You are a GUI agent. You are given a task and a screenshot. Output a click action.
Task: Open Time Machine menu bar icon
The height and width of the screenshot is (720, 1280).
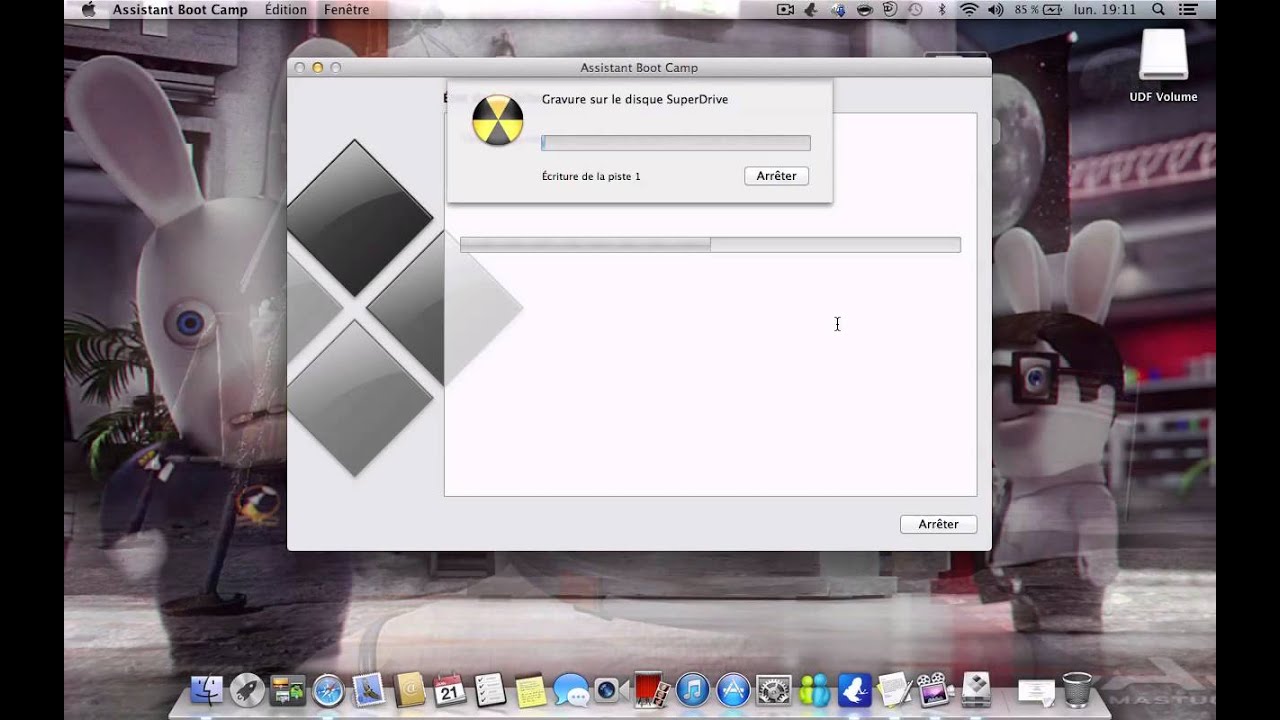(x=915, y=9)
